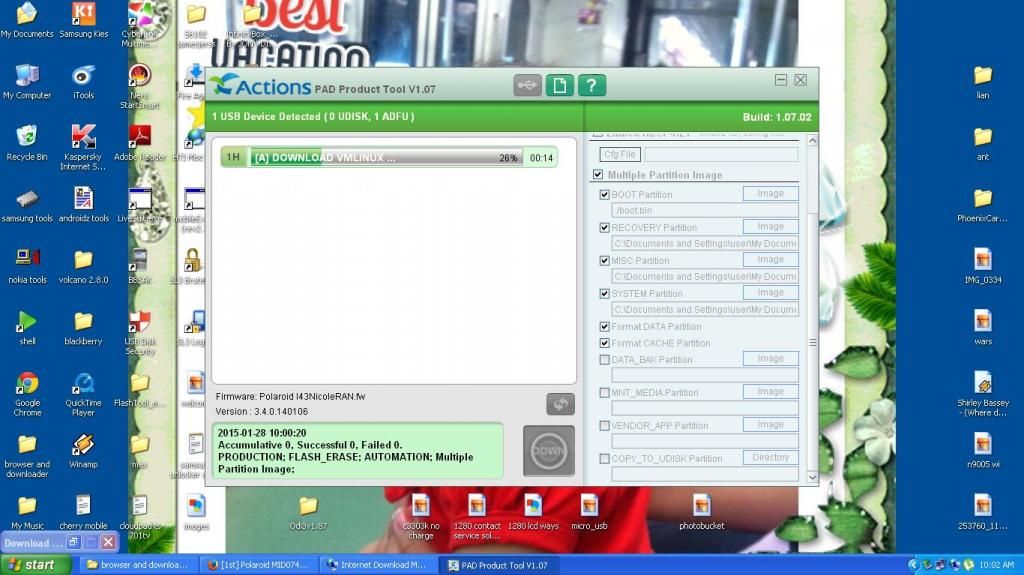Click the download VMLINUX progress bar
This screenshot has height=575, width=1024.
[x=389, y=157]
